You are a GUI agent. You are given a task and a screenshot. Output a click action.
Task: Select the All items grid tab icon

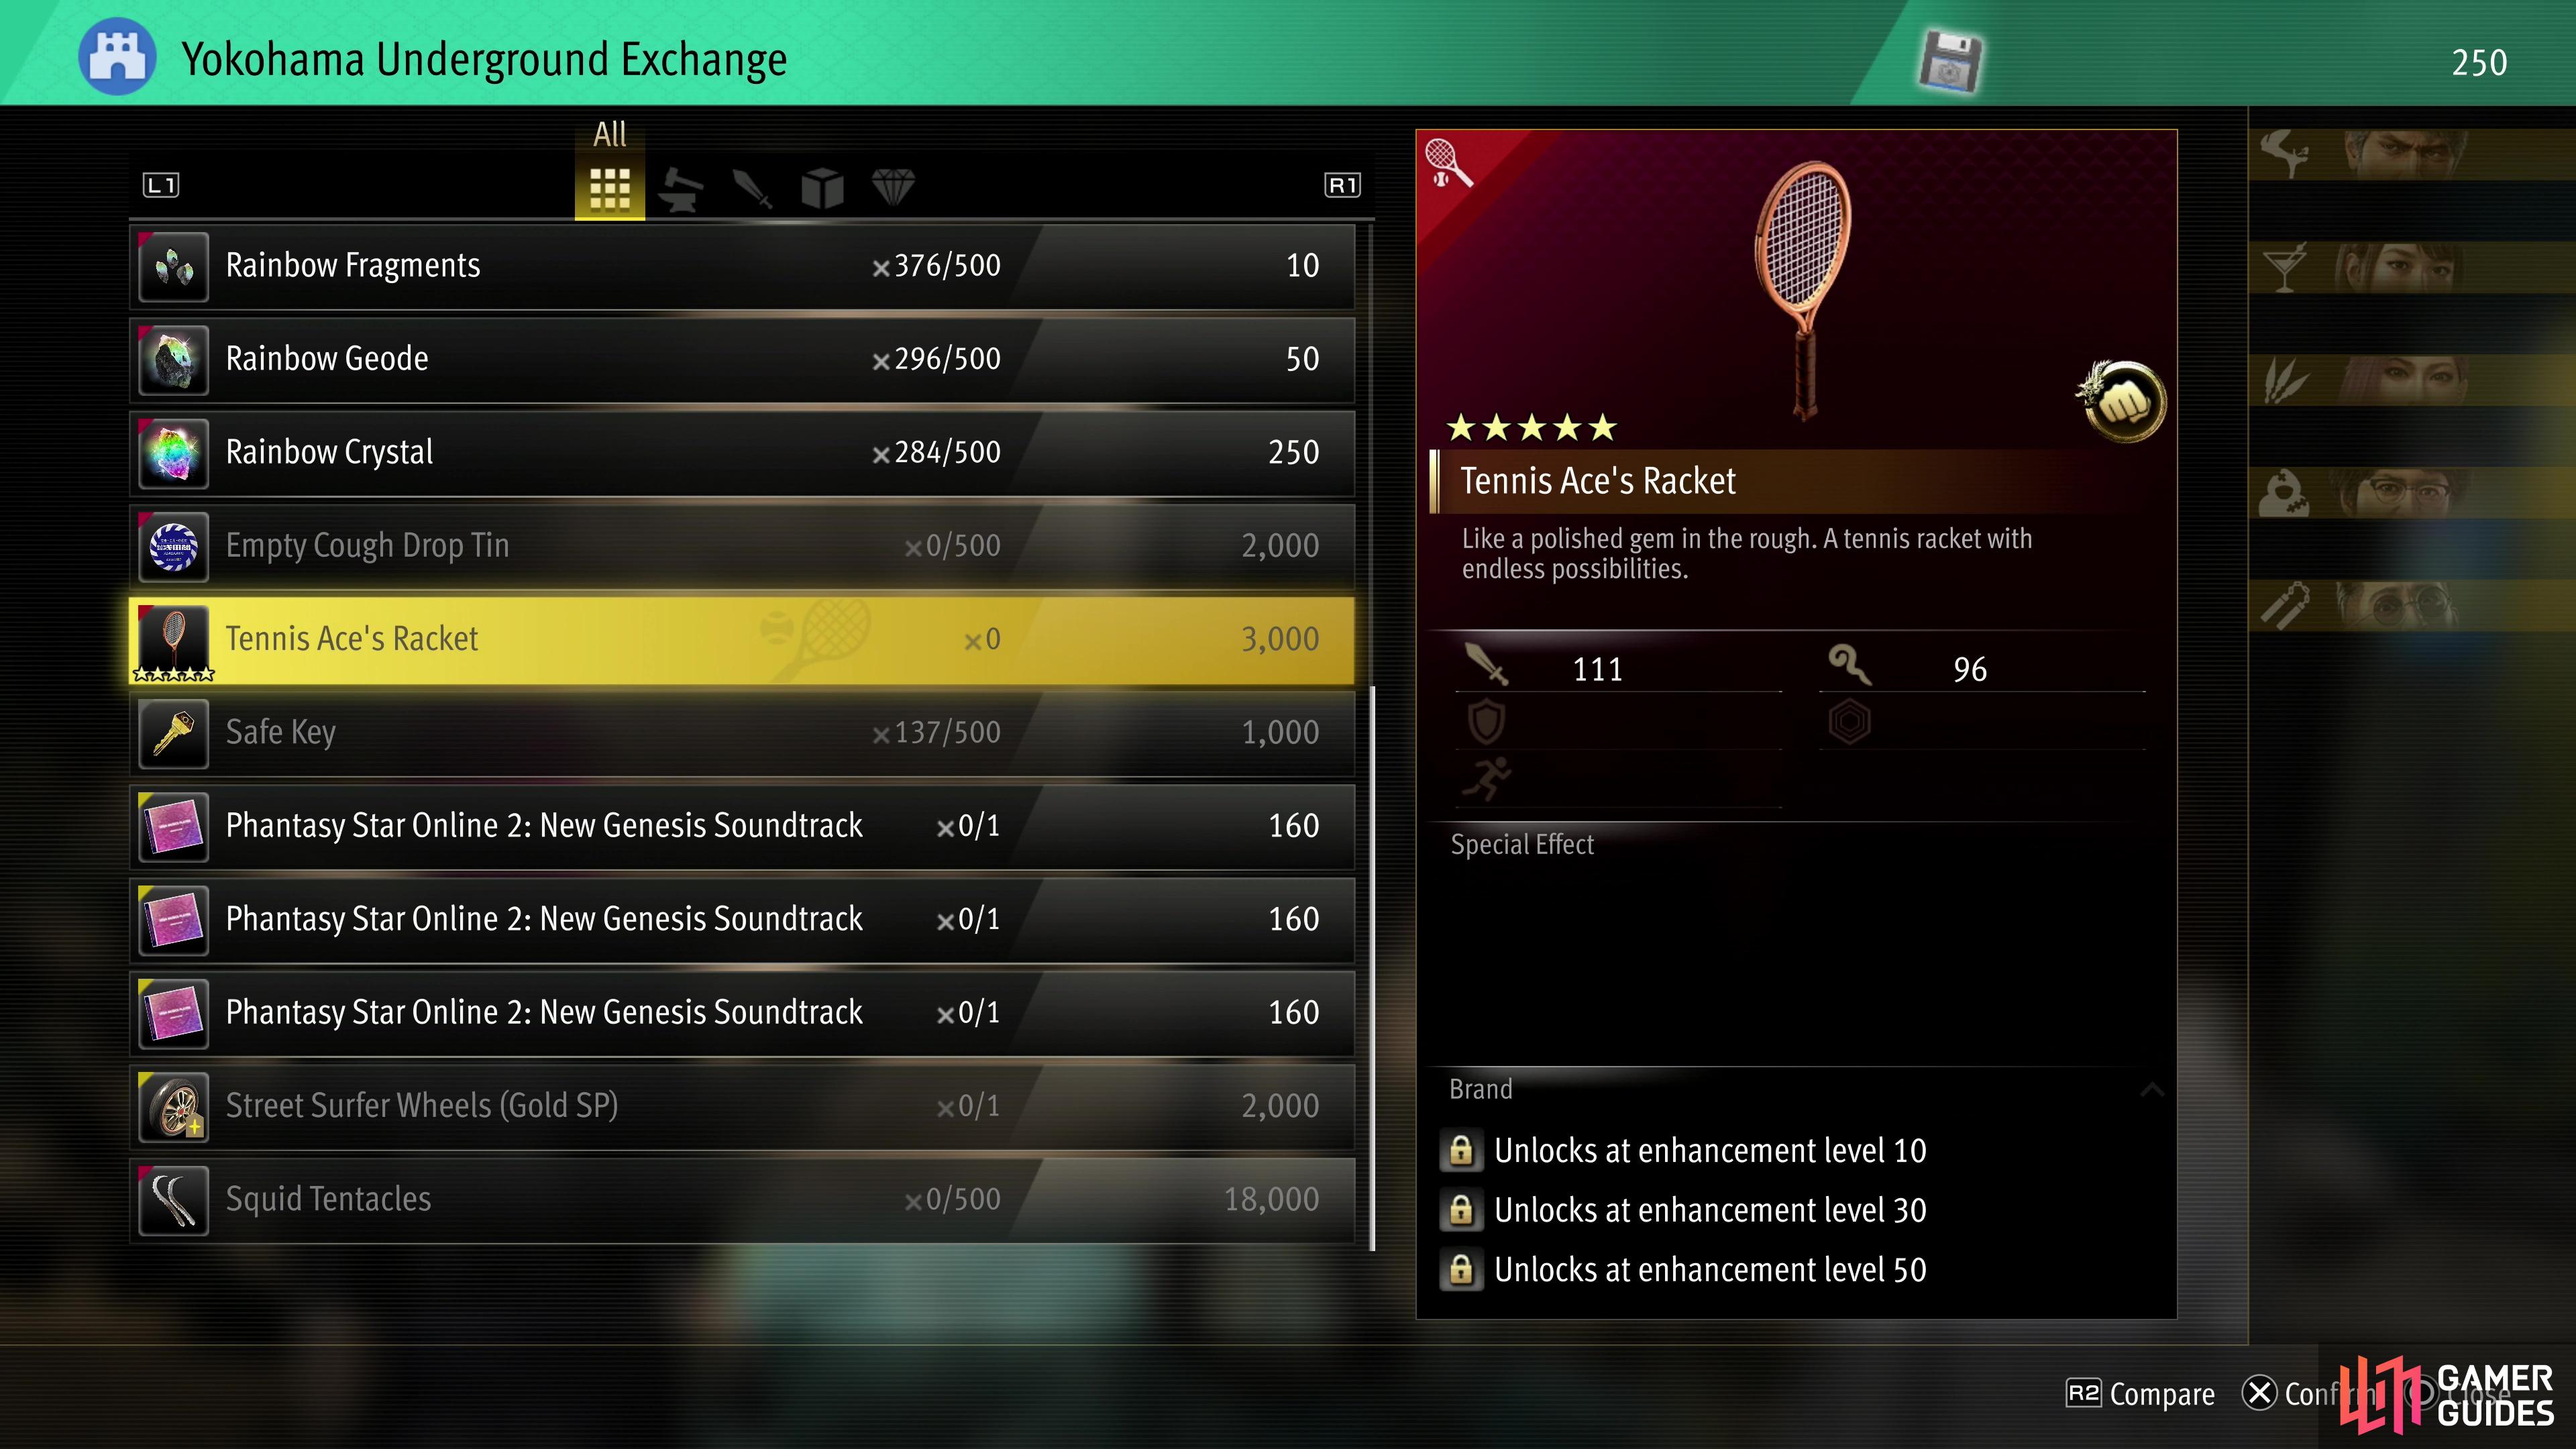[x=609, y=188]
